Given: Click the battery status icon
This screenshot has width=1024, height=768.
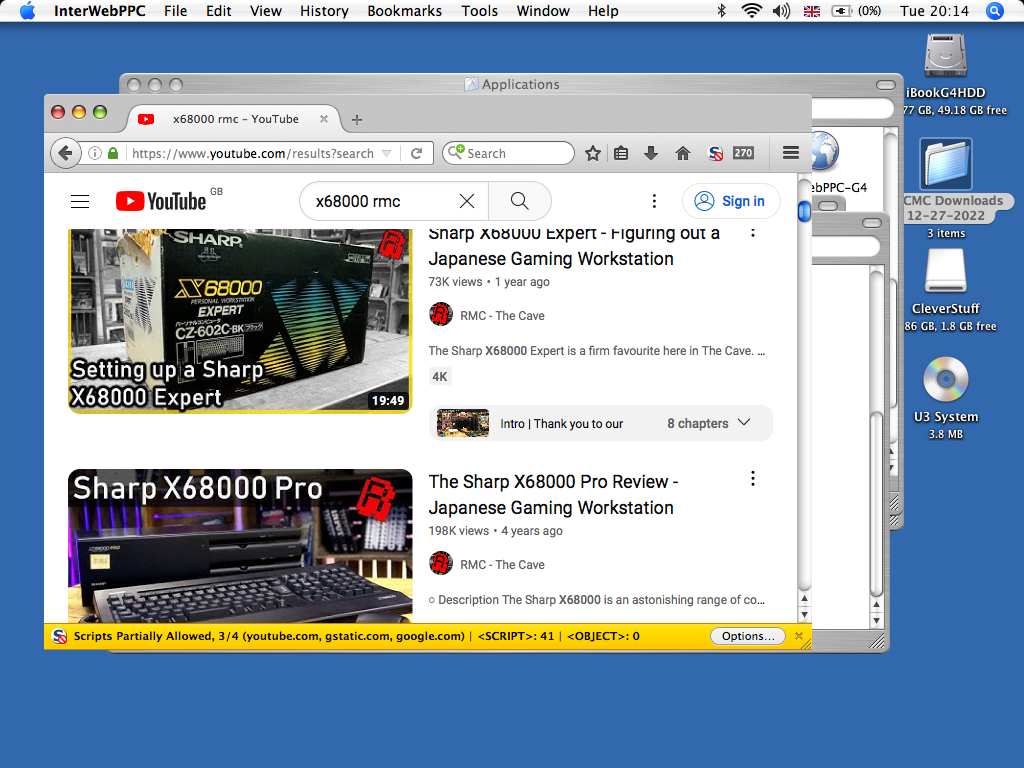Looking at the screenshot, I should point(841,11).
